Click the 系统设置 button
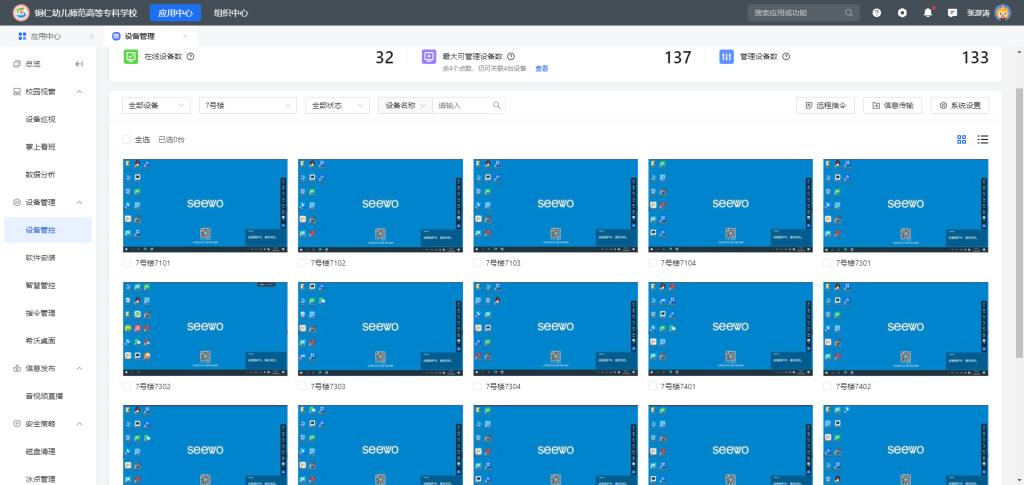This screenshot has width=1024, height=485. [x=960, y=105]
